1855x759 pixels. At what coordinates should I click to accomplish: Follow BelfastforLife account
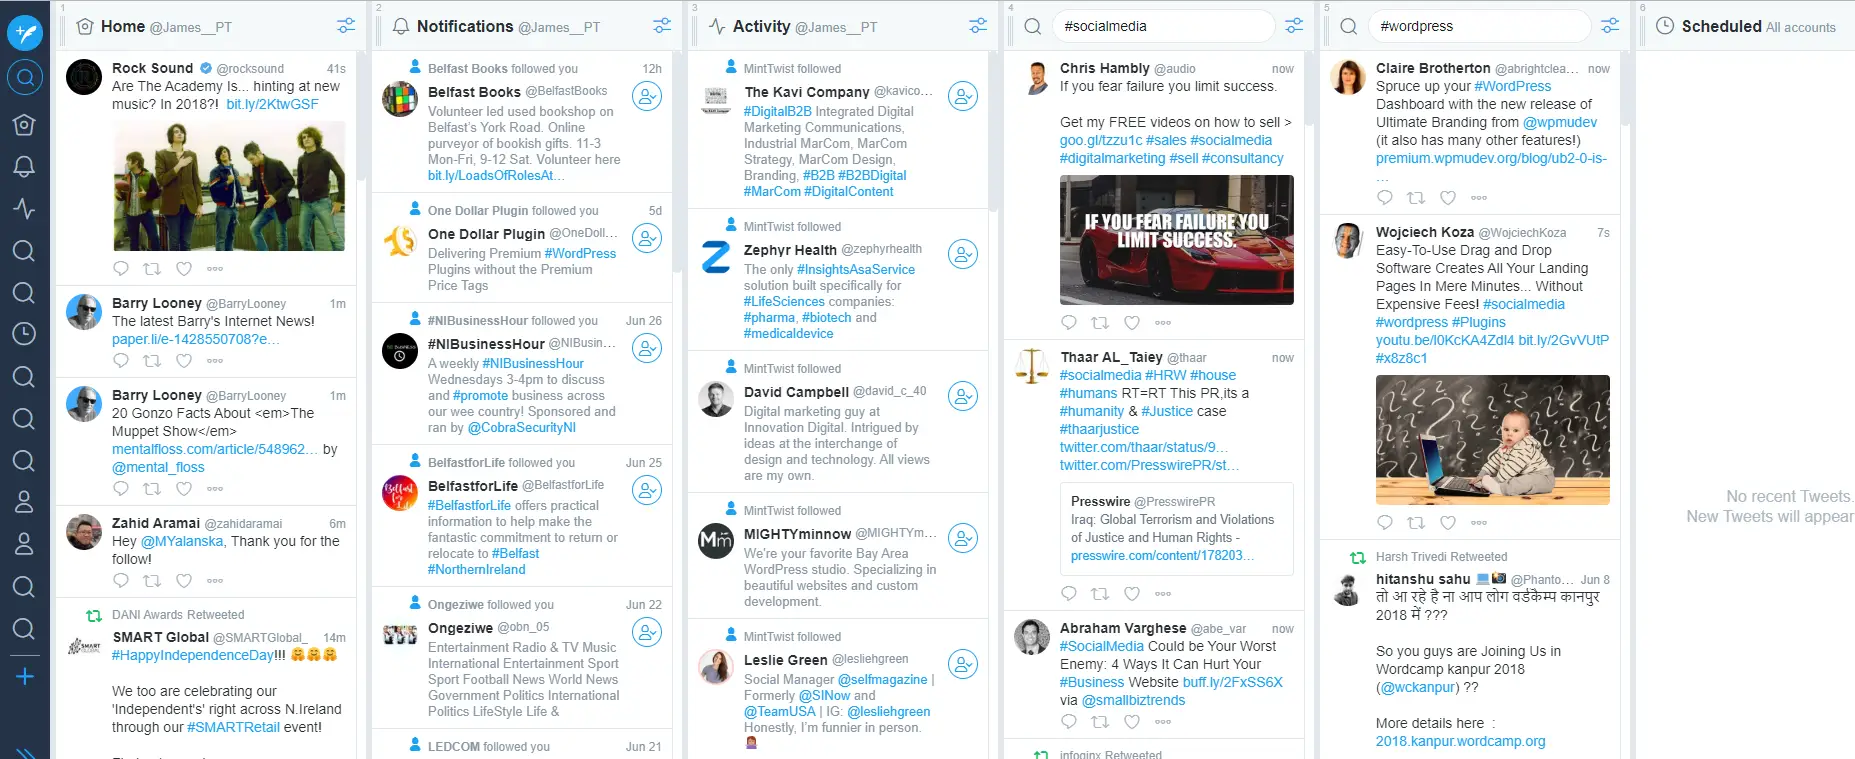tap(647, 490)
